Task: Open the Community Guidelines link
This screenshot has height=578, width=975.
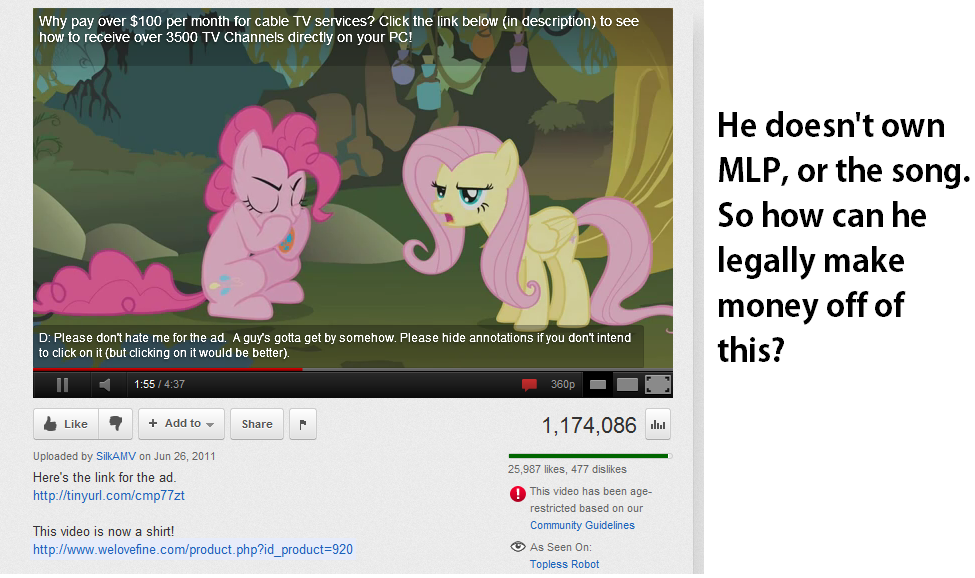Action: [582, 525]
